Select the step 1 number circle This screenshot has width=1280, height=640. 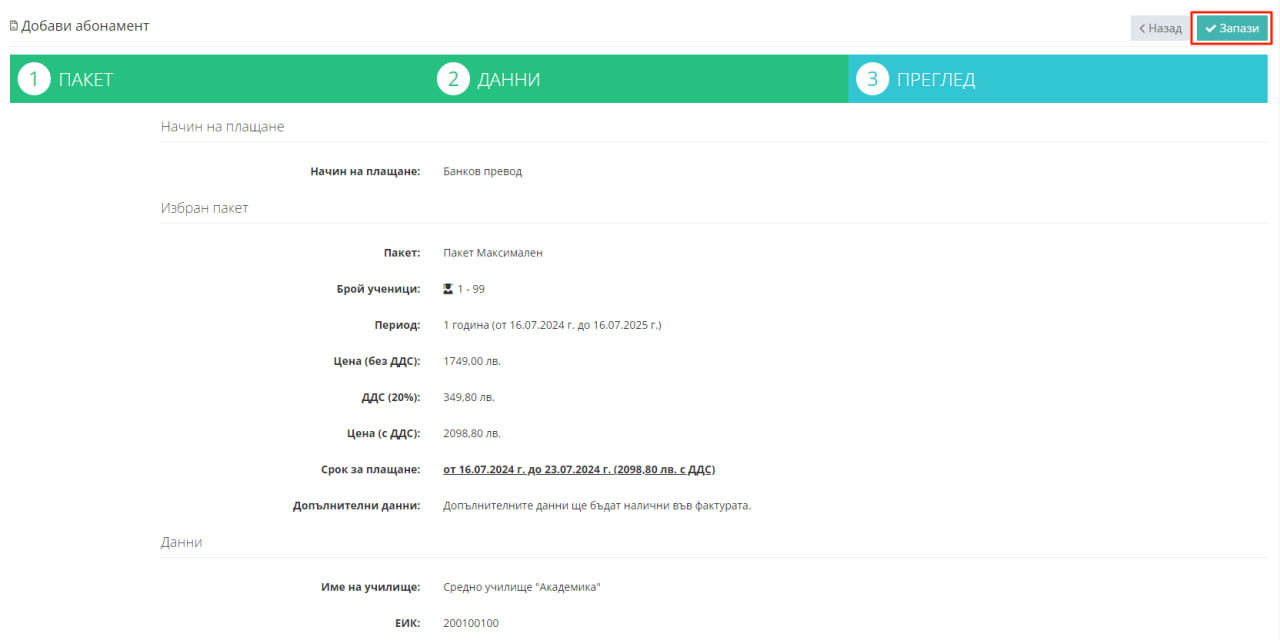[x=34, y=80]
